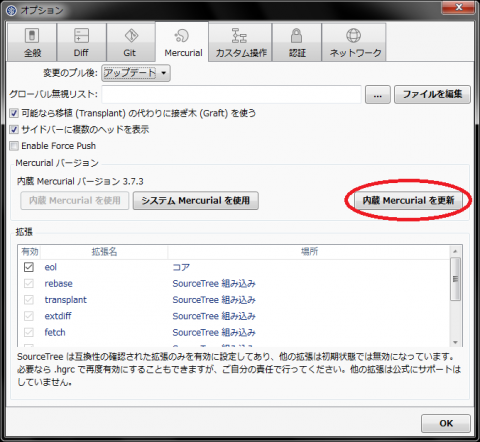480x442 pixels.
Task: Select the extdiff extension name
Action: (58, 316)
